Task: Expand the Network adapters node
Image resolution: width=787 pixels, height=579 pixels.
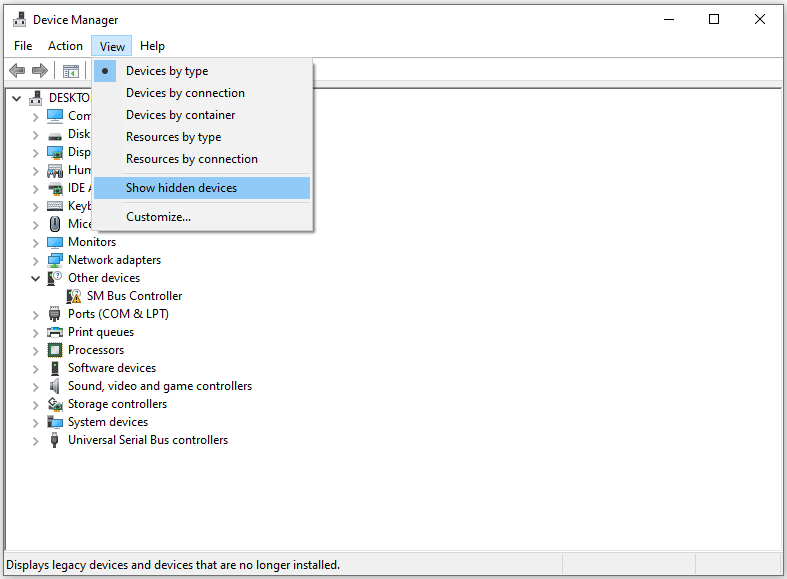Action: click(35, 261)
